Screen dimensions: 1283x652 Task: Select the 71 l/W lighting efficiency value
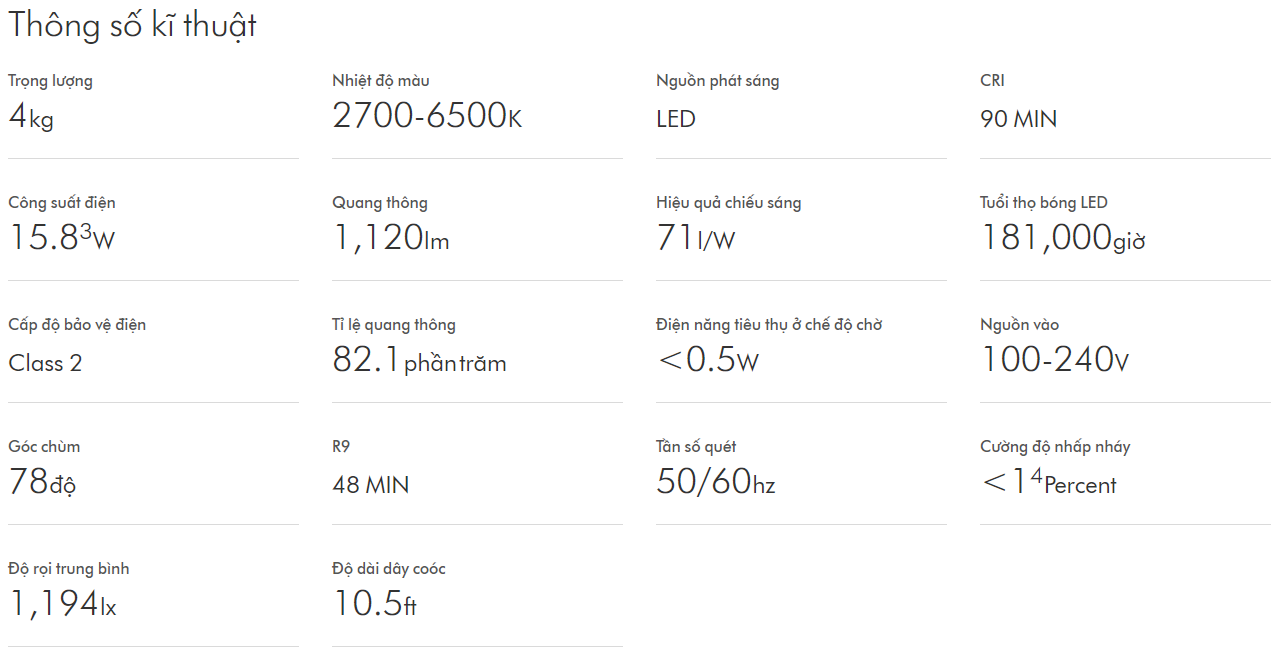pos(695,239)
